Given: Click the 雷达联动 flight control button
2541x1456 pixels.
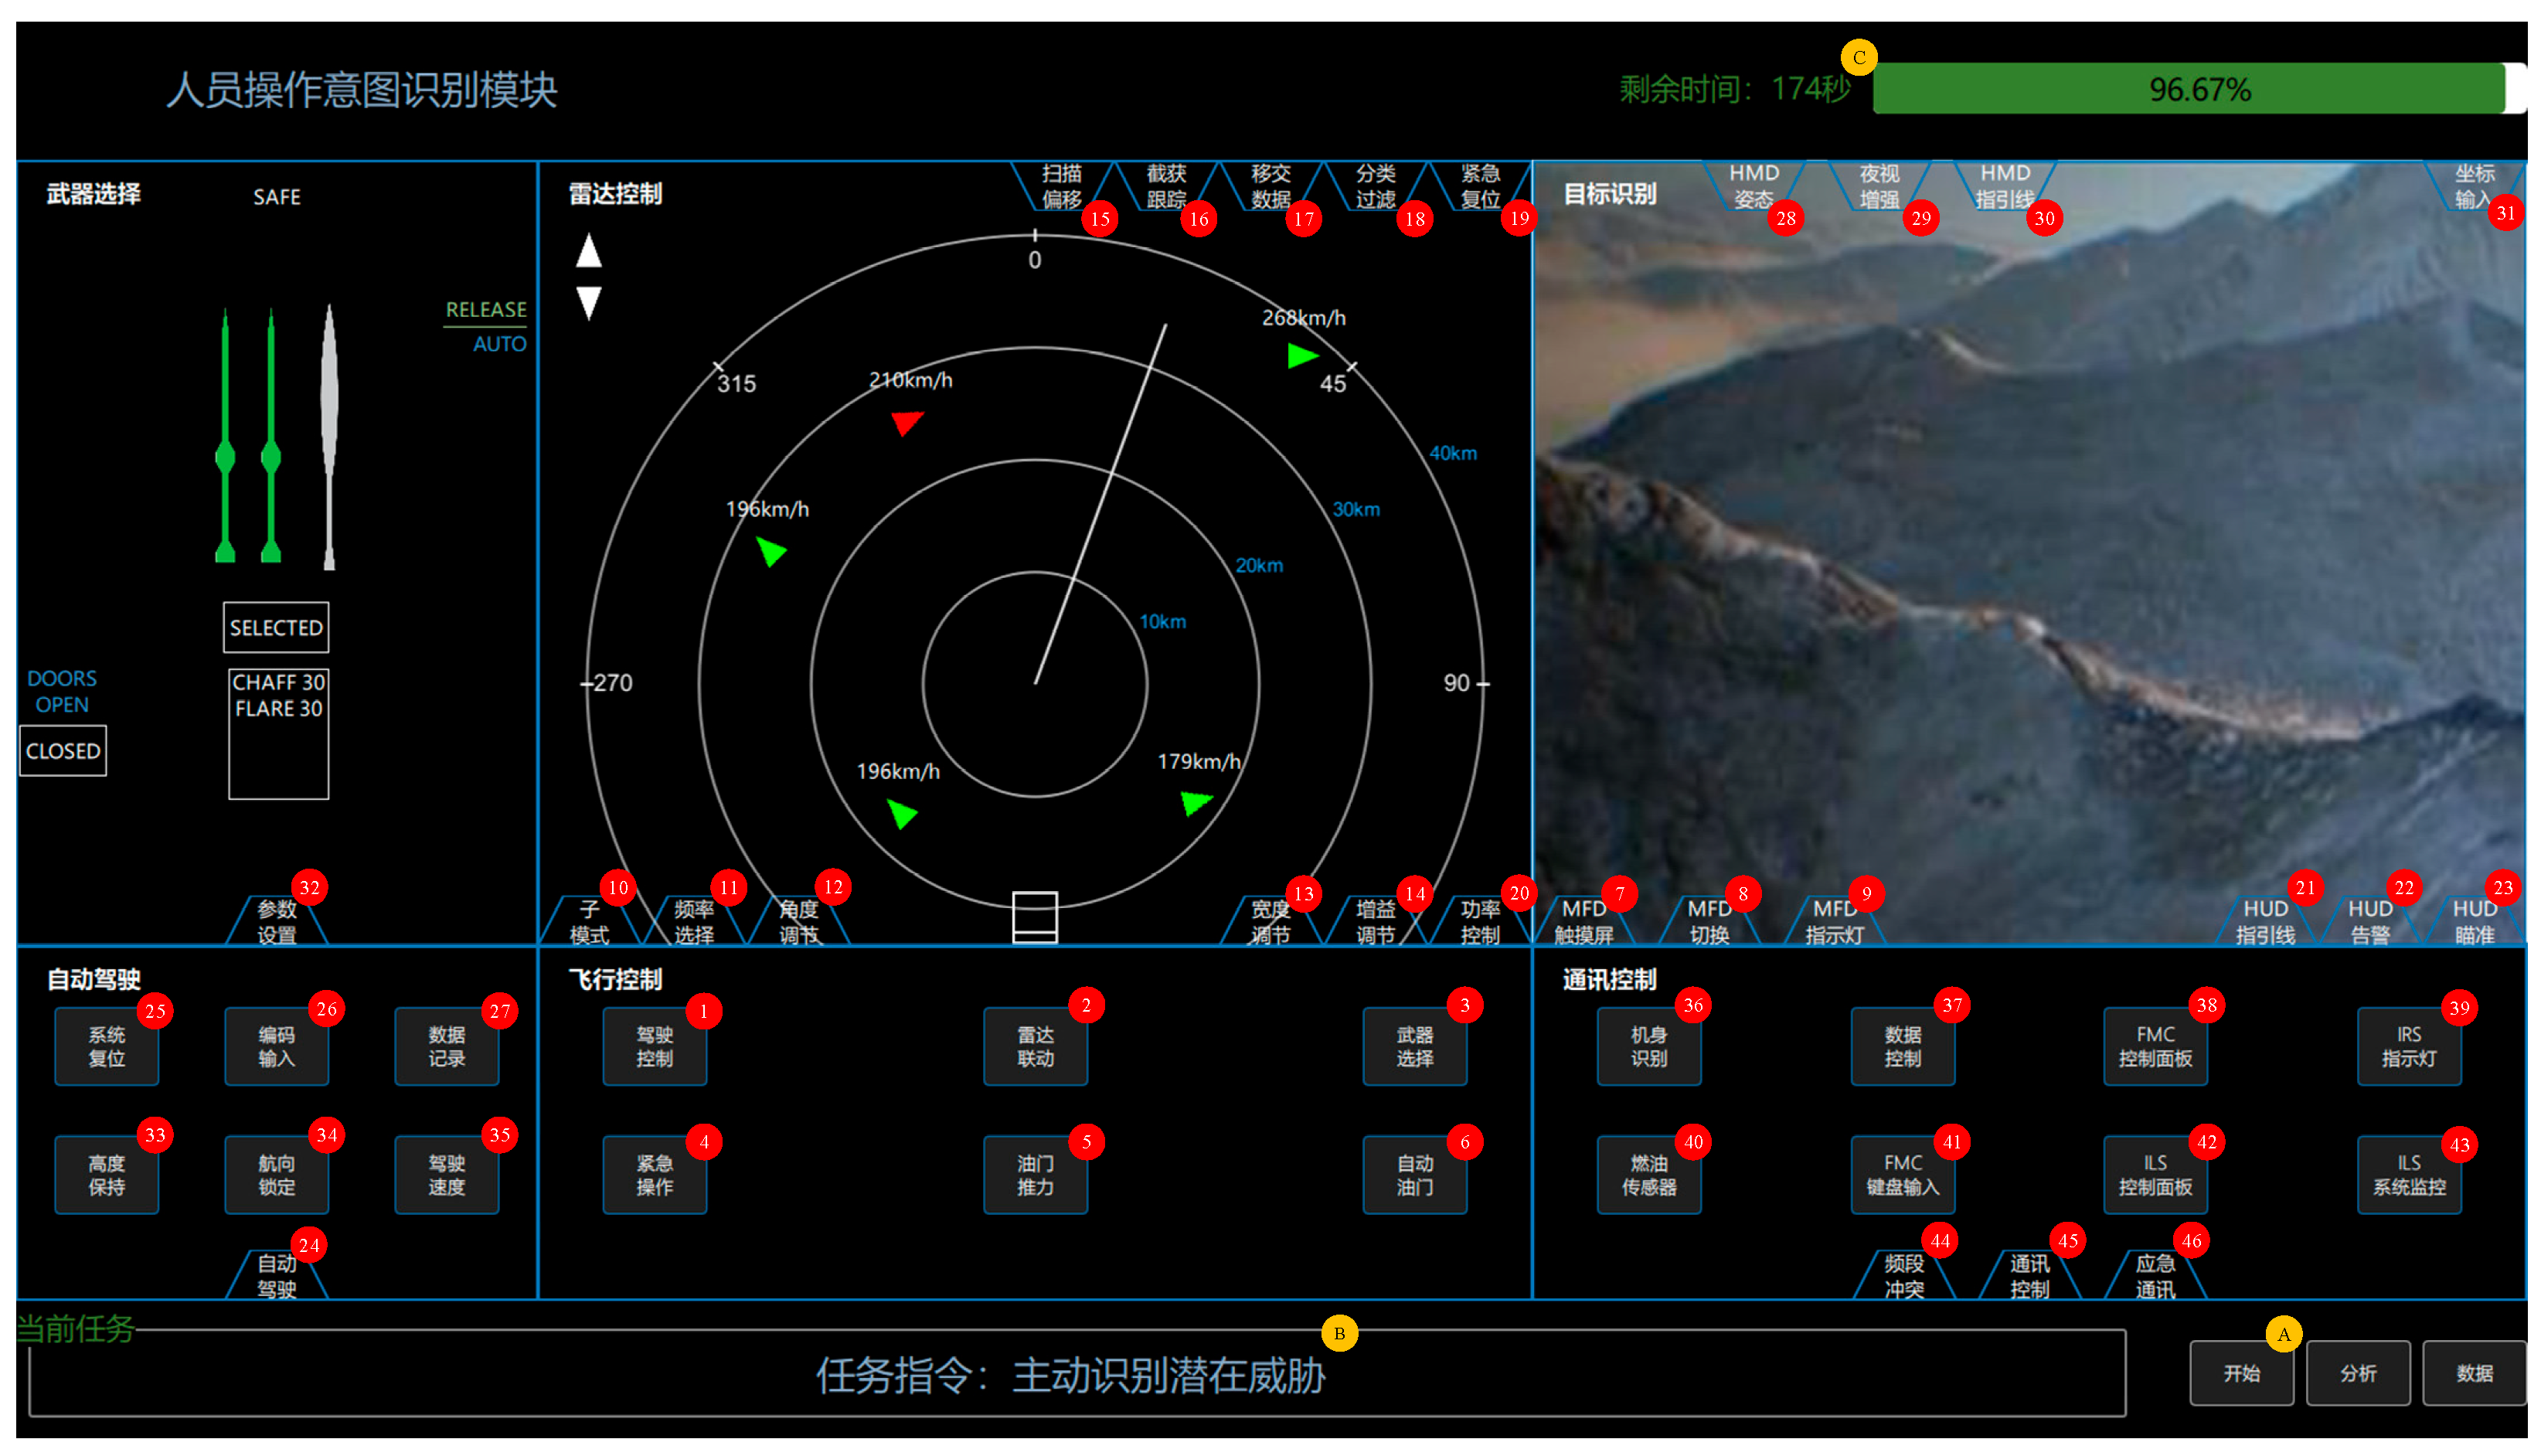Looking at the screenshot, I should point(1035,1047).
